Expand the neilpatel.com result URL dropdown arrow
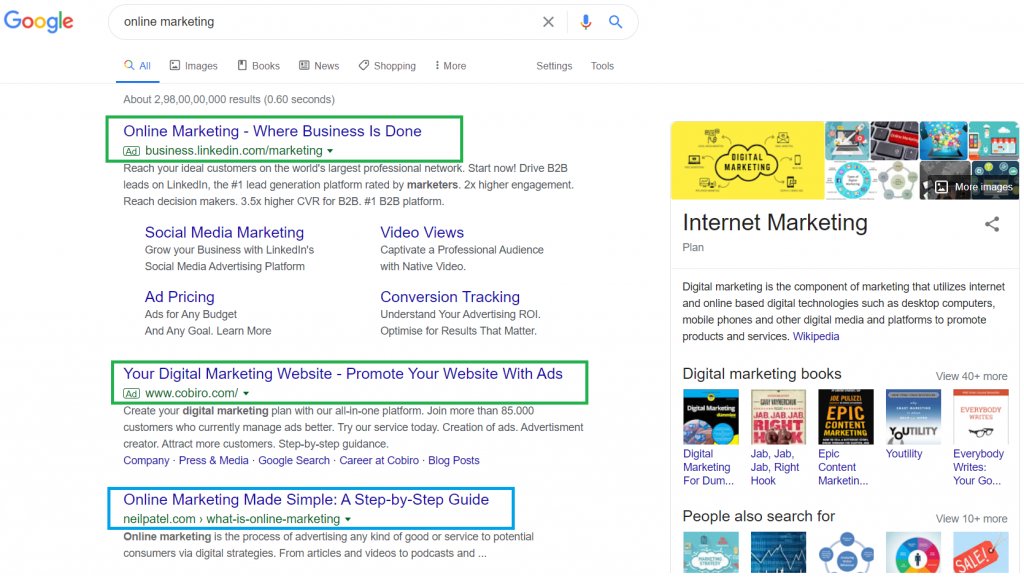Image resolution: width=1024 pixels, height=579 pixels. (x=348, y=520)
